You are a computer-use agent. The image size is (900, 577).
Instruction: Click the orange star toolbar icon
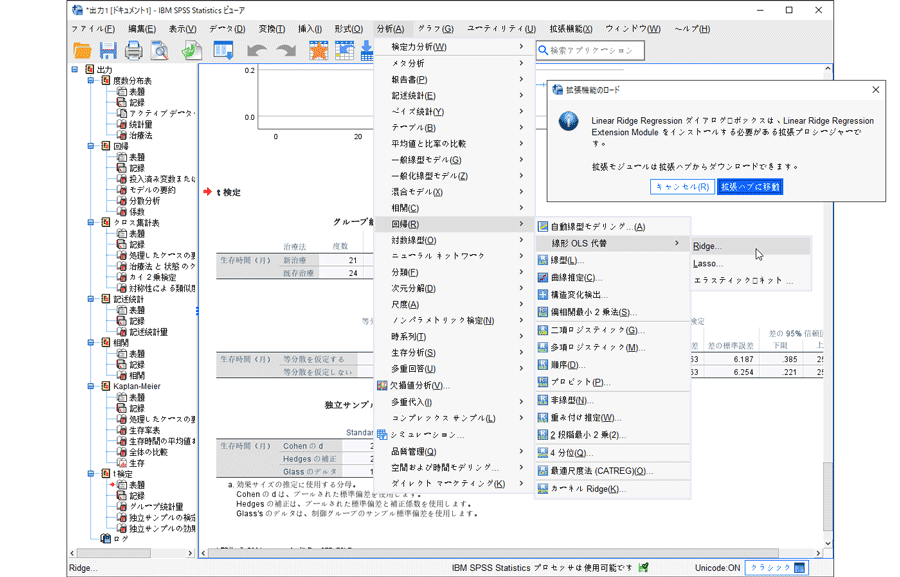click(x=318, y=50)
